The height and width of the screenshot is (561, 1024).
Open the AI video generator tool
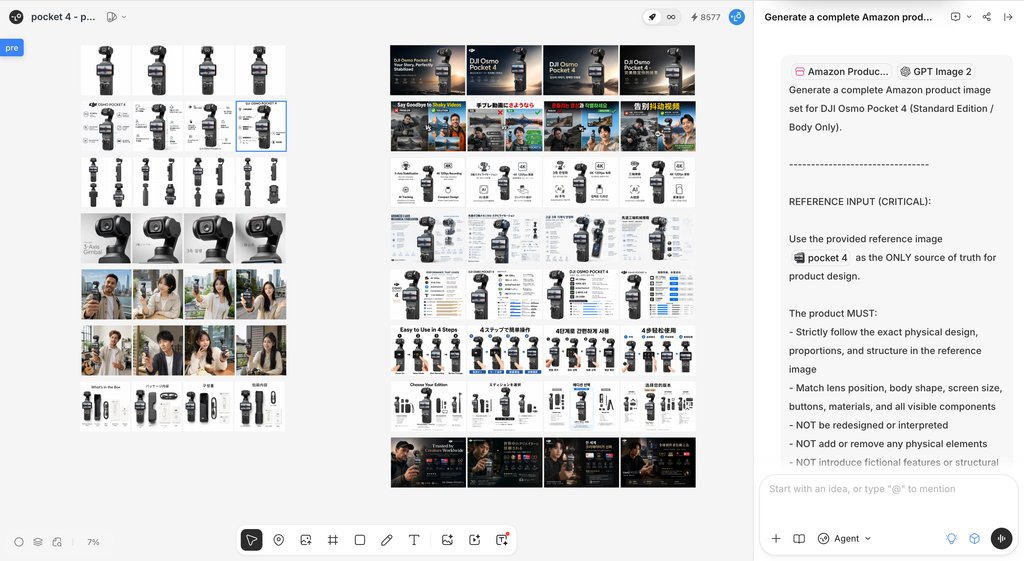pyautogui.click(x=475, y=540)
